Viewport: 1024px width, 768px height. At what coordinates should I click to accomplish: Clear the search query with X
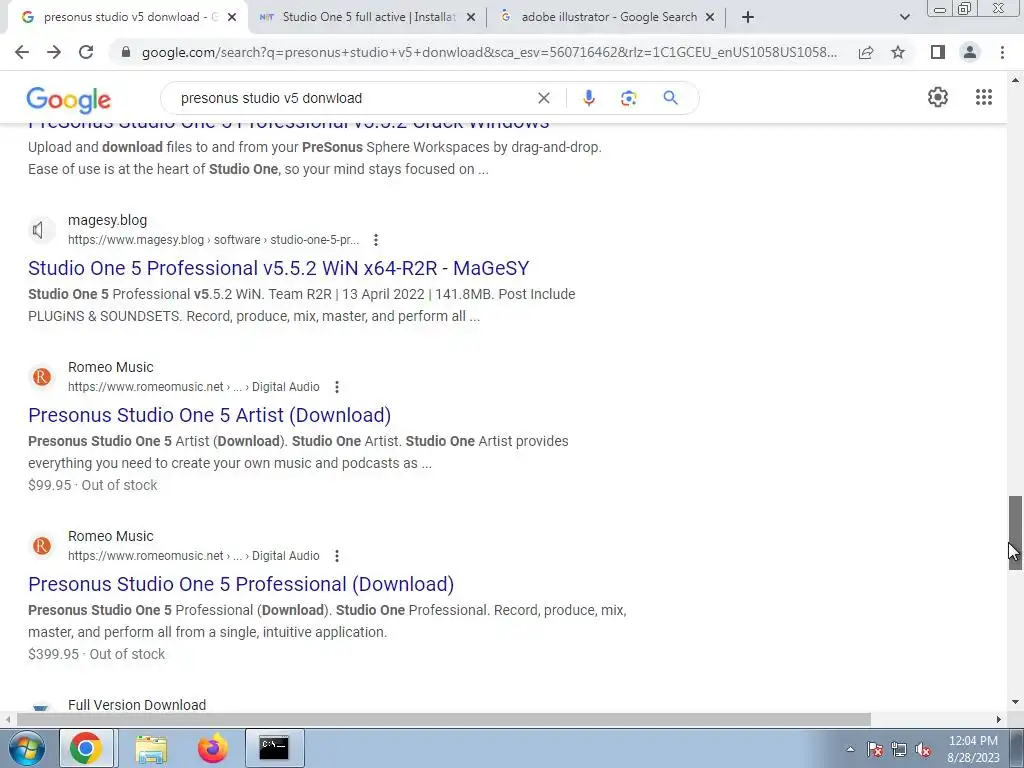point(543,98)
